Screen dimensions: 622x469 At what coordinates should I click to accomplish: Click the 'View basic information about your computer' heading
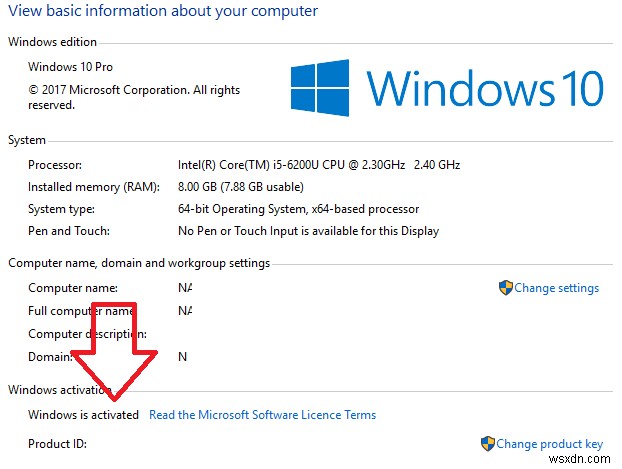coord(163,12)
